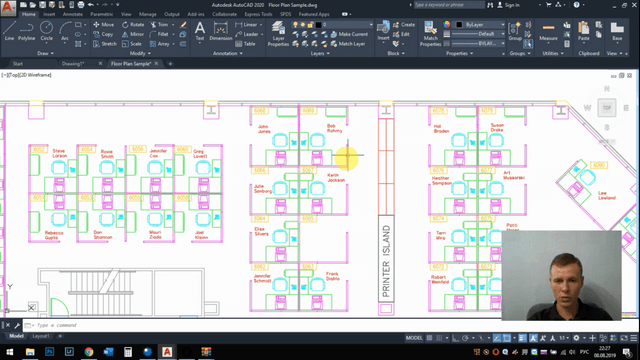Click the Base view icon
The width and height of the screenshot is (640, 360).
[x=617, y=31]
